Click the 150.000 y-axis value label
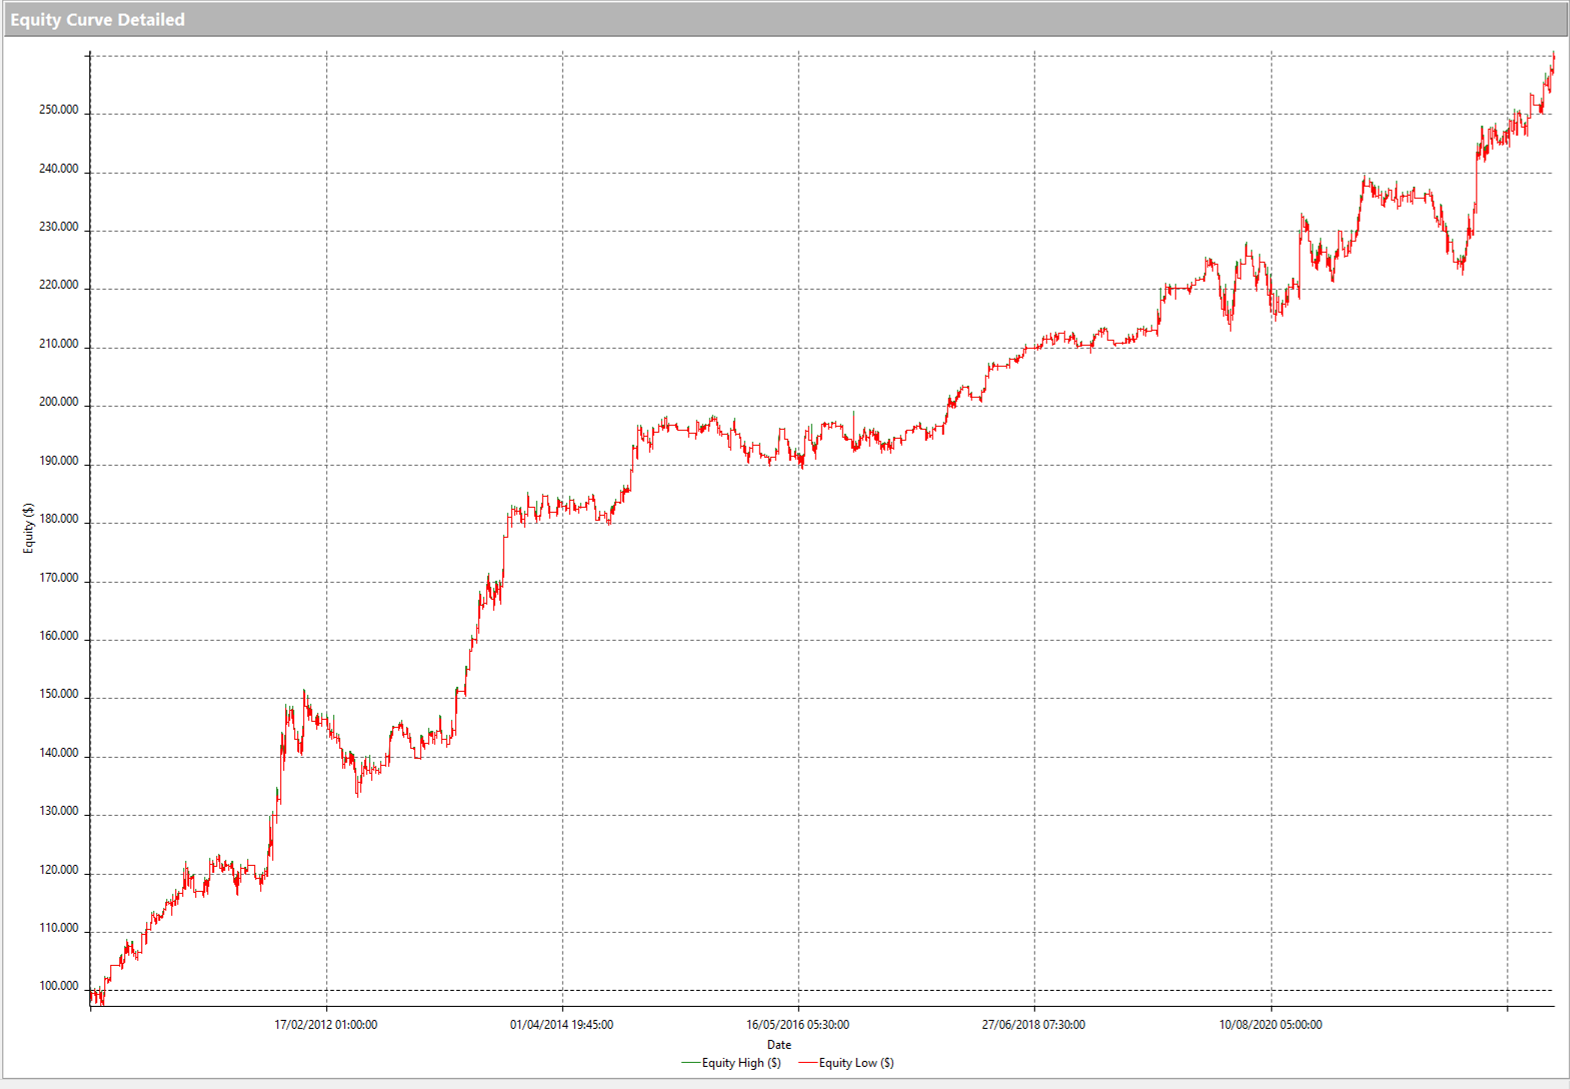This screenshot has width=1570, height=1089. pos(58,694)
